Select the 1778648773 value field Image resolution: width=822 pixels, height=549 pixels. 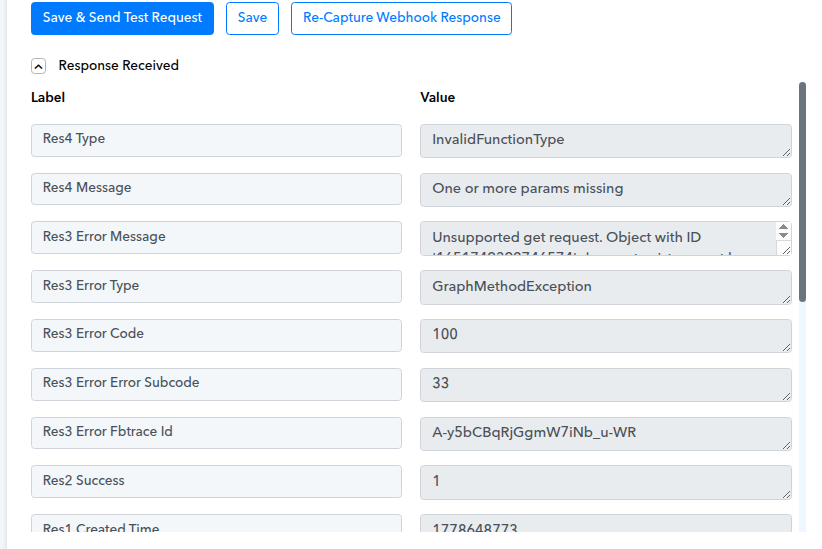[605, 523]
